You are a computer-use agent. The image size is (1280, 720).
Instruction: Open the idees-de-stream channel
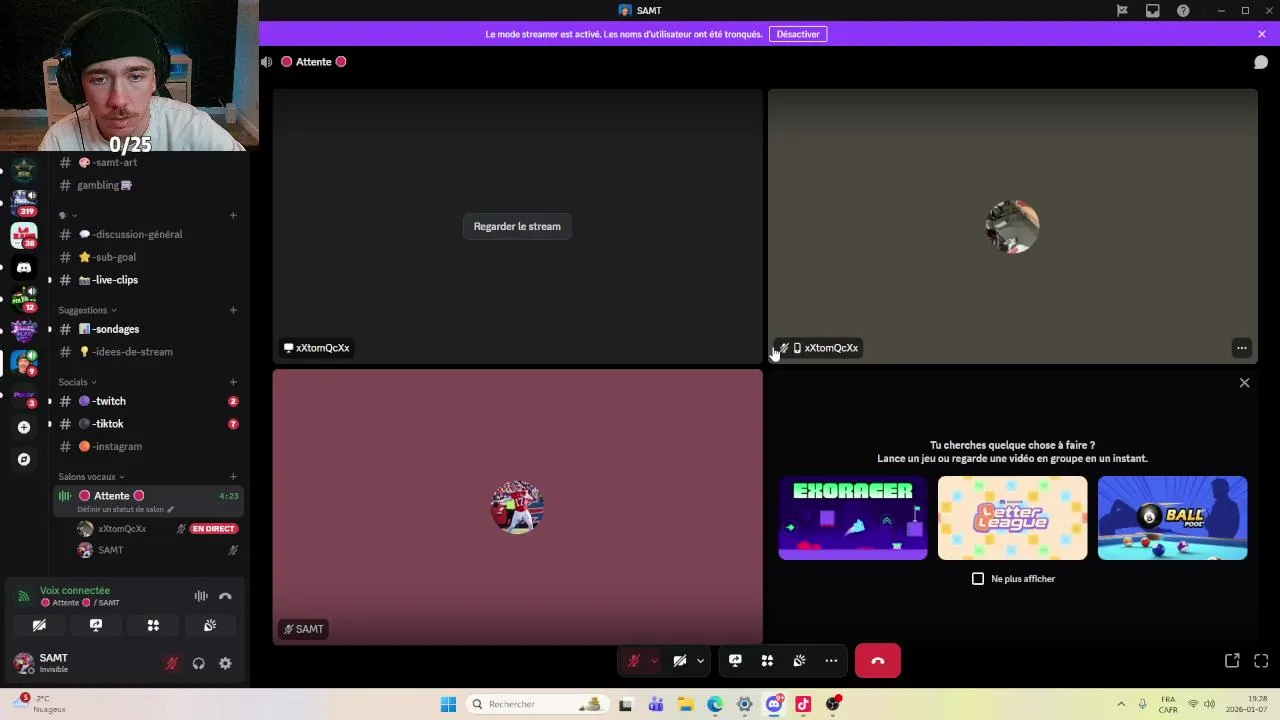click(147, 352)
